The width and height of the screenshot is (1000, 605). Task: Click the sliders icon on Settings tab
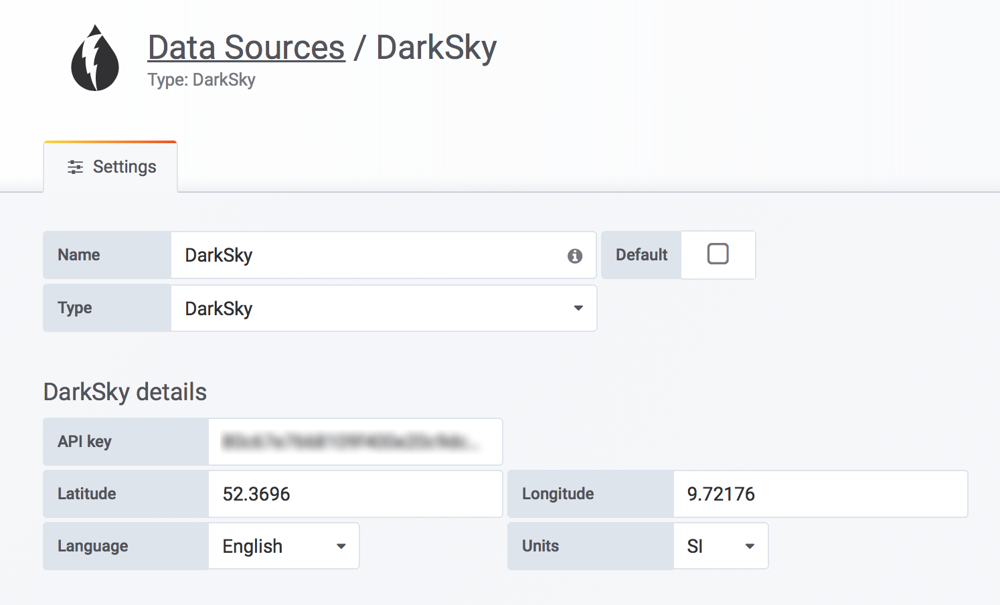(x=75, y=167)
